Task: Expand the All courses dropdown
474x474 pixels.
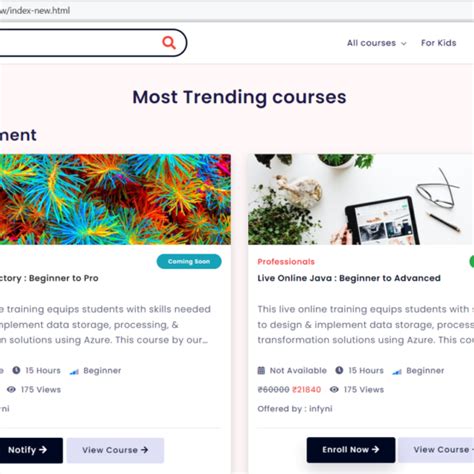Action: click(x=376, y=43)
